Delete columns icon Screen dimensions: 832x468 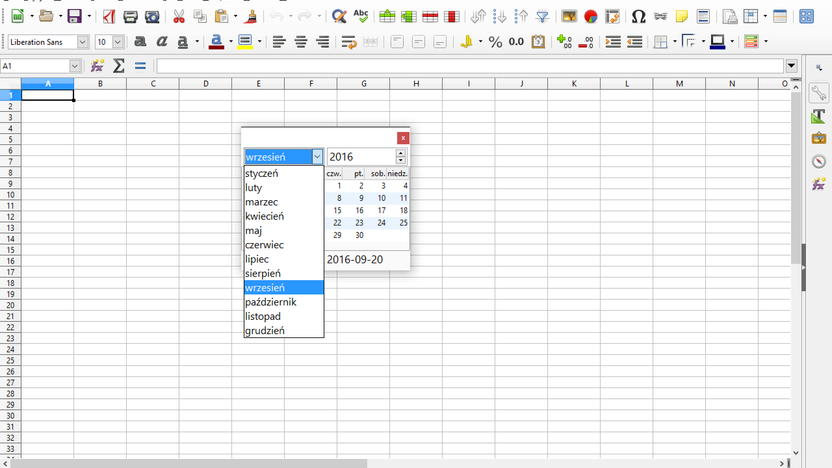[x=452, y=16]
